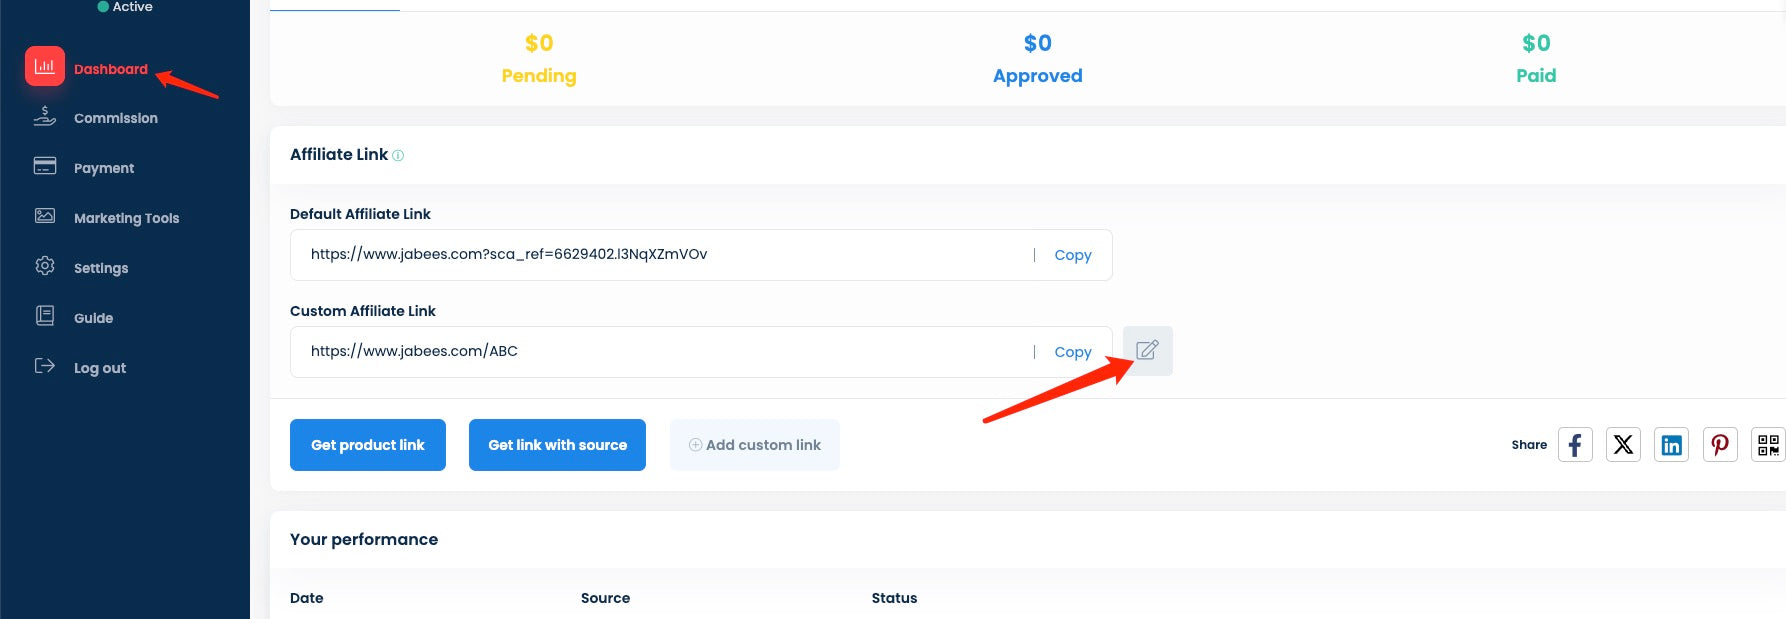This screenshot has height=619, width=1786.
Task: Share affiliate link on Pinterest
Action: click(1720, 445)
